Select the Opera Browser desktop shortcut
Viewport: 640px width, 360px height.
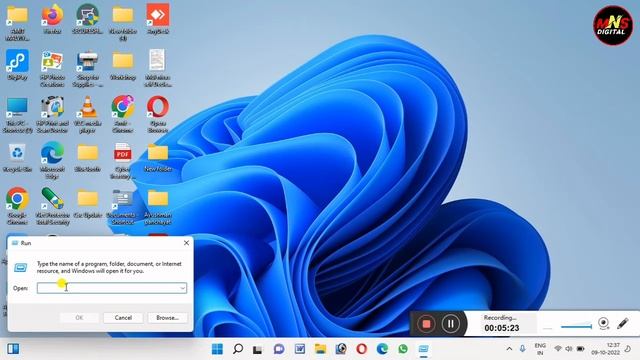coord(158,115)
